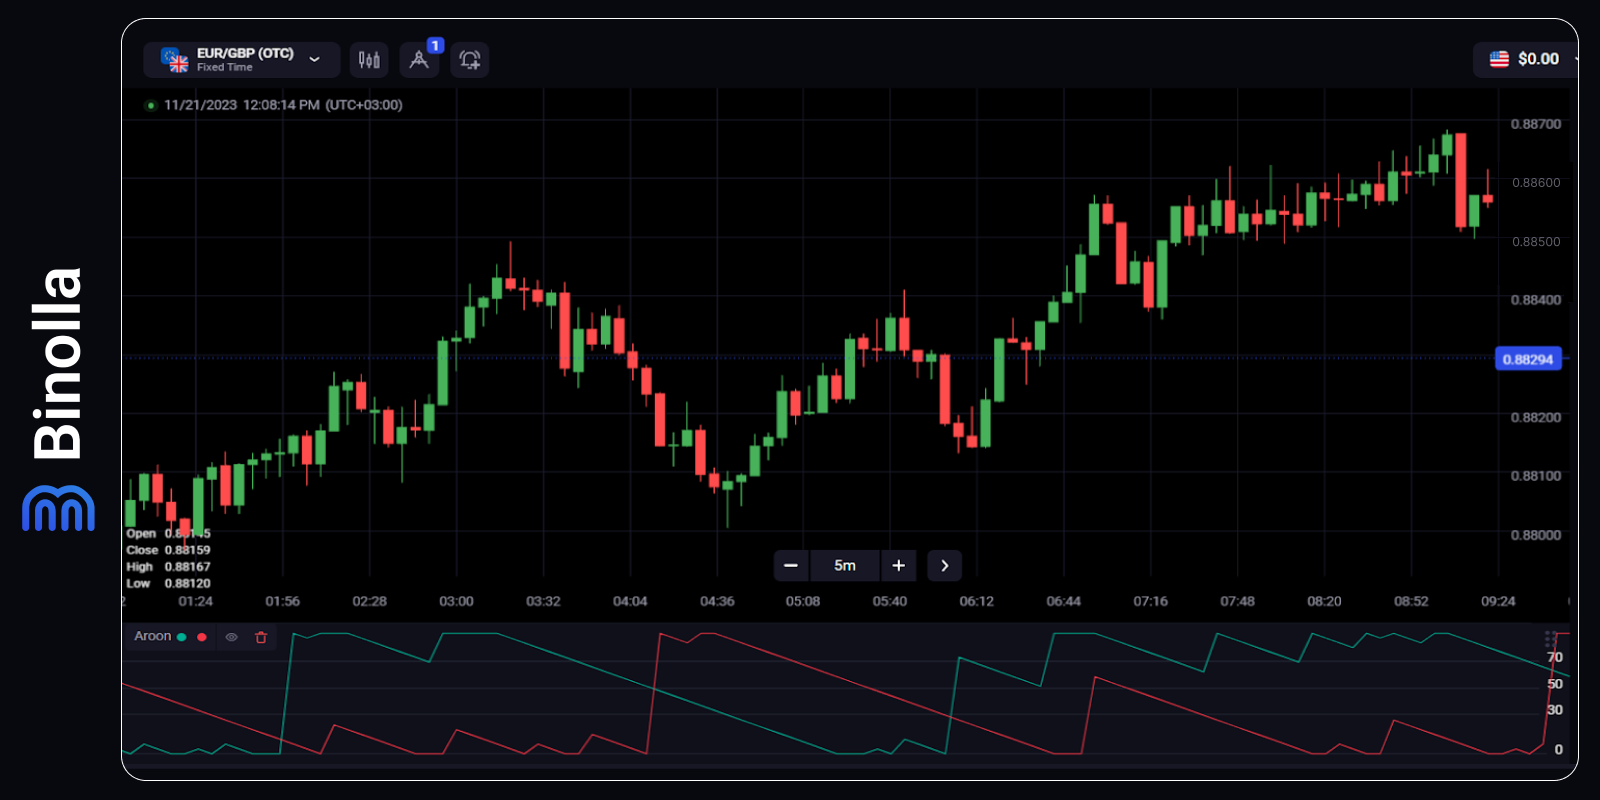
Task: Click the 0.88000 price axis label
Action: pos(1535,535)
